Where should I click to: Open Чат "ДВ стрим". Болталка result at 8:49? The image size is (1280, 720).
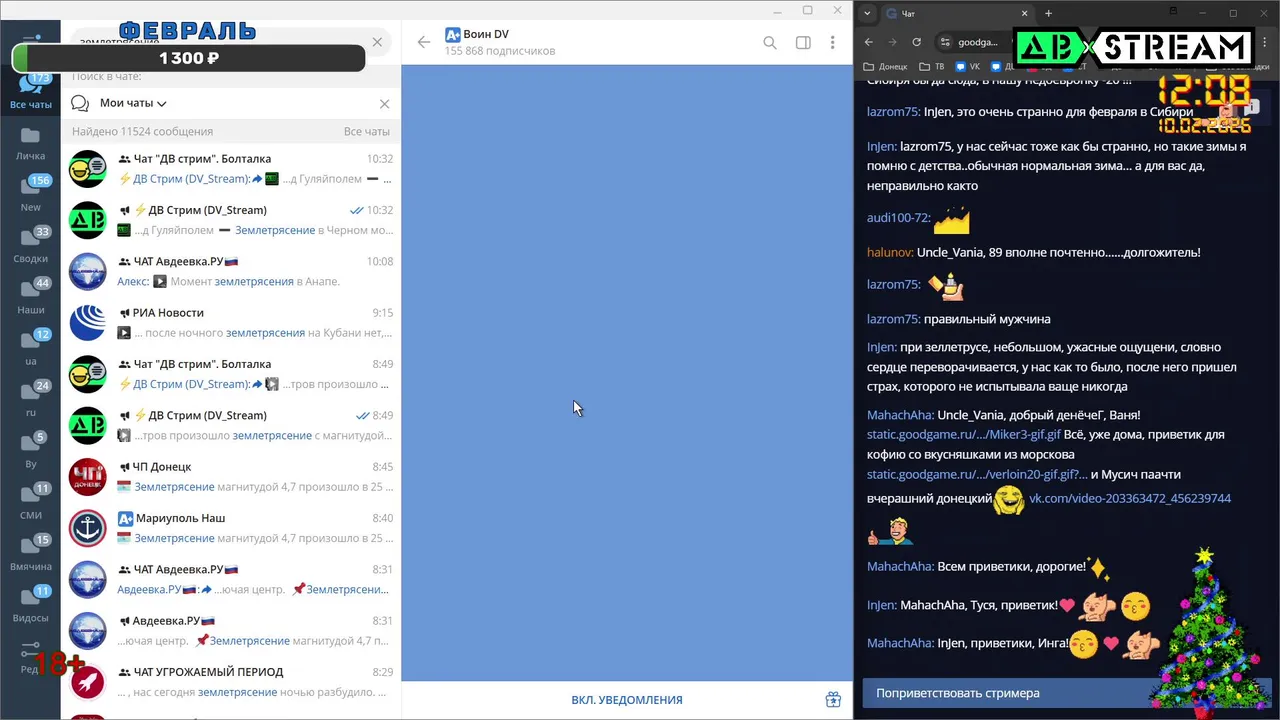(x=230, y=374)
